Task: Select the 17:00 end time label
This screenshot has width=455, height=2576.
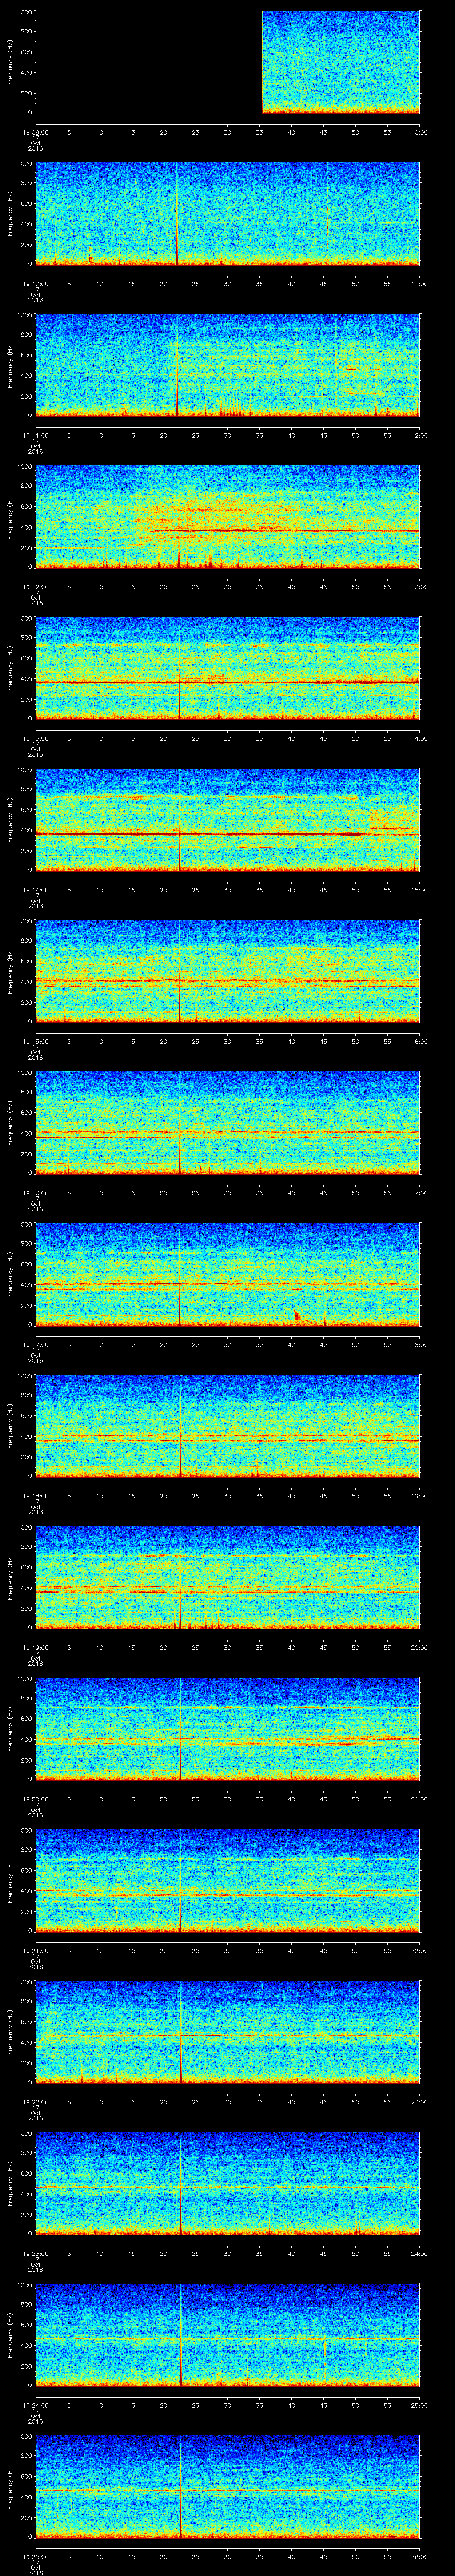Action: 420,1193
